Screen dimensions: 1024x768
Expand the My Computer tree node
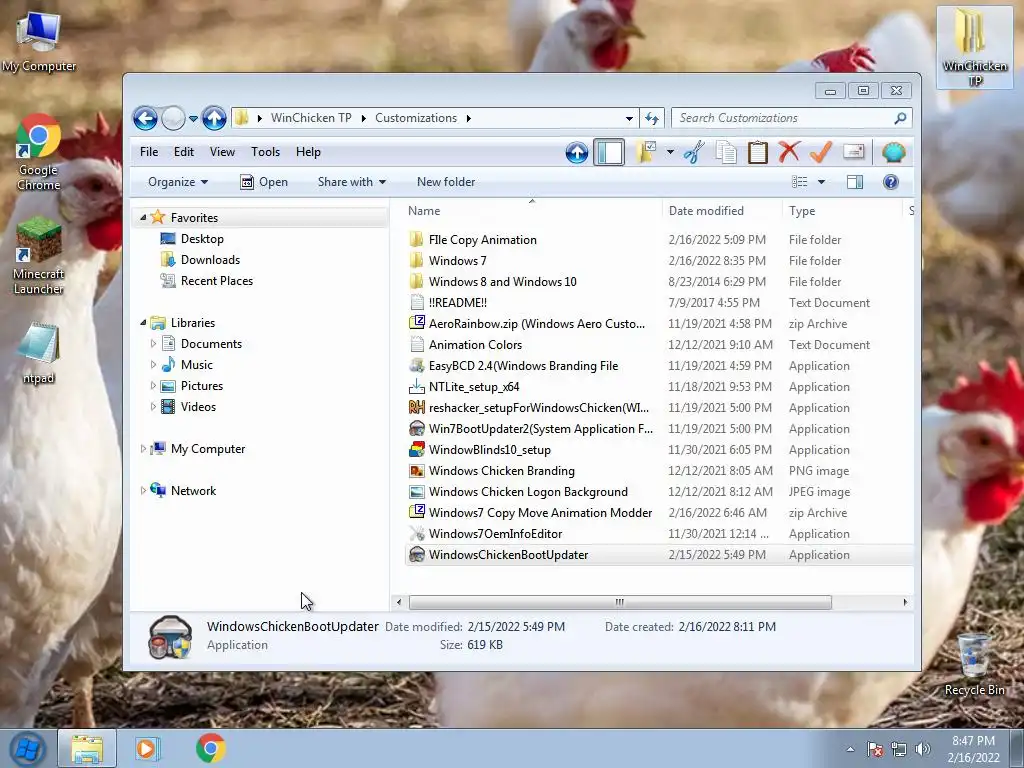tap(143, 449)
